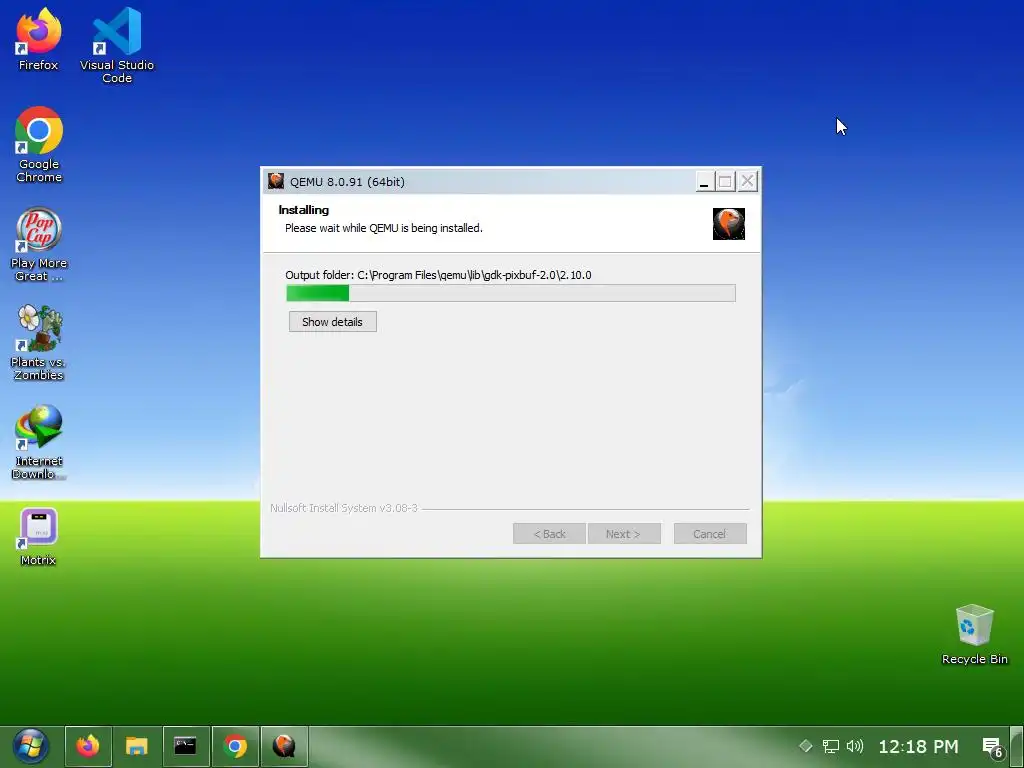Click the 'Installing' heading text
The height and width of the screenshot is (768, 1024).
304,210
